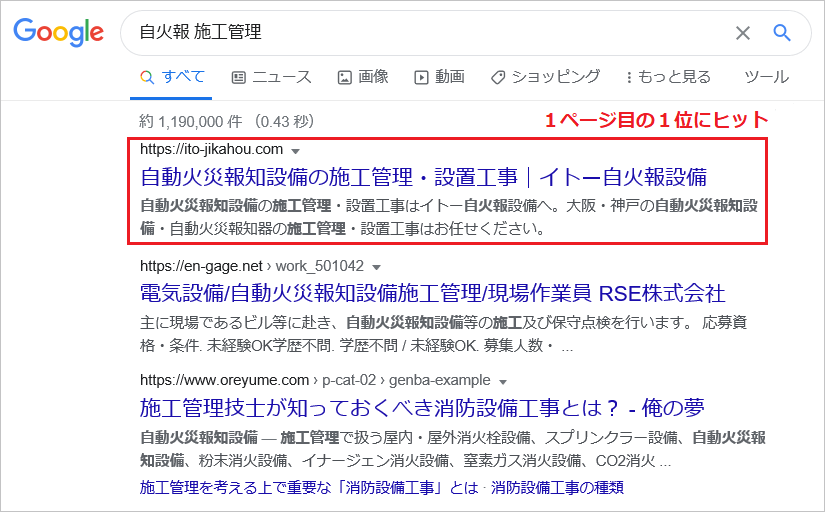
Task: Switch to the 動画 tab
Action: click(x=439, y=77)
